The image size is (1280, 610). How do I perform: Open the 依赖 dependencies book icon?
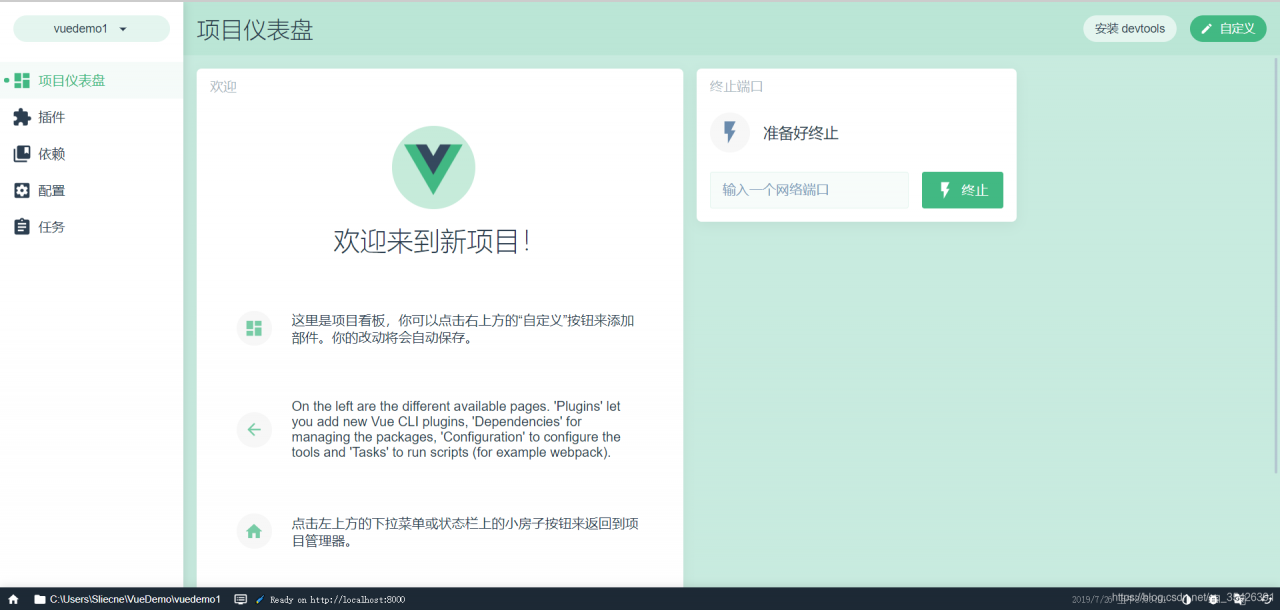point(22,154)
